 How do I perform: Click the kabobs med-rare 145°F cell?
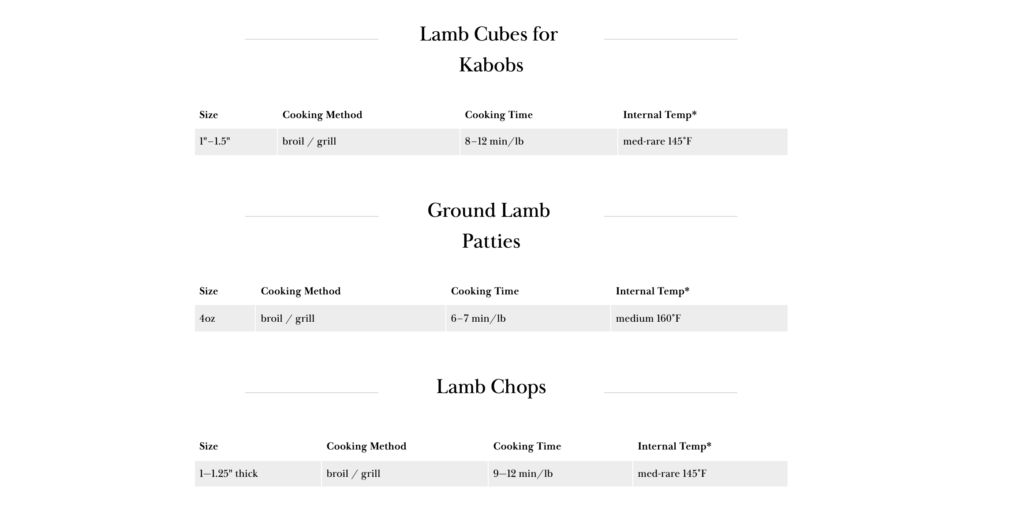coord(703,142)
